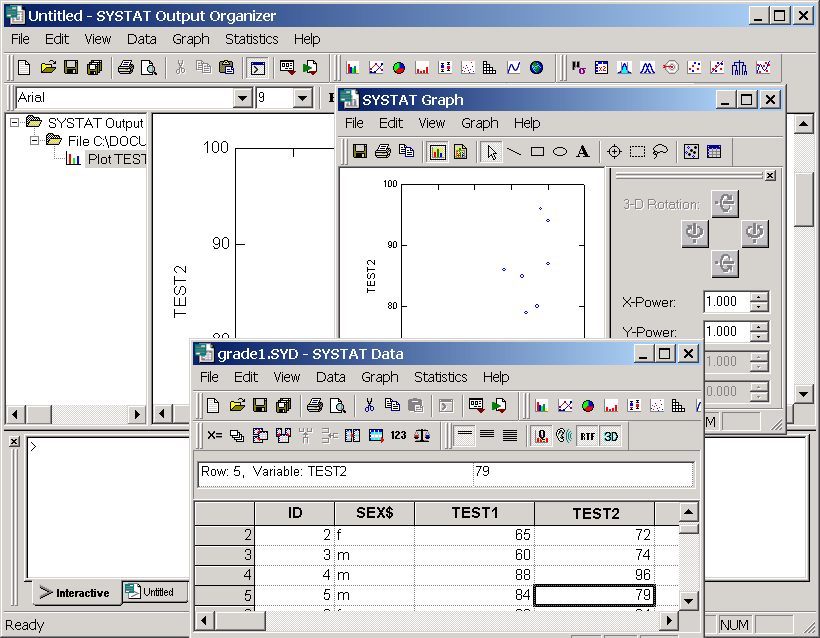Click crosshair identify-point tool in SYSTAT Graph
This screenshot has height=638, width=820.
coord(614,152)
